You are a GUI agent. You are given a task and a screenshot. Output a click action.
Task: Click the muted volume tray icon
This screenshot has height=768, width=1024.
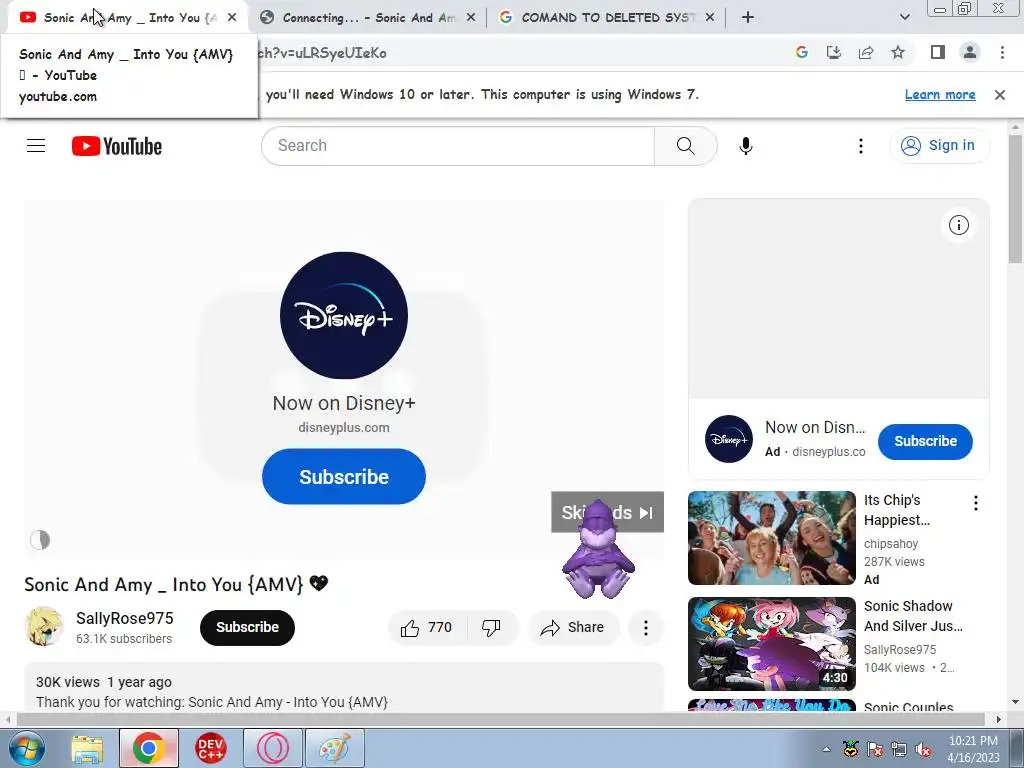pyautogui.click(x=923, y=749)
